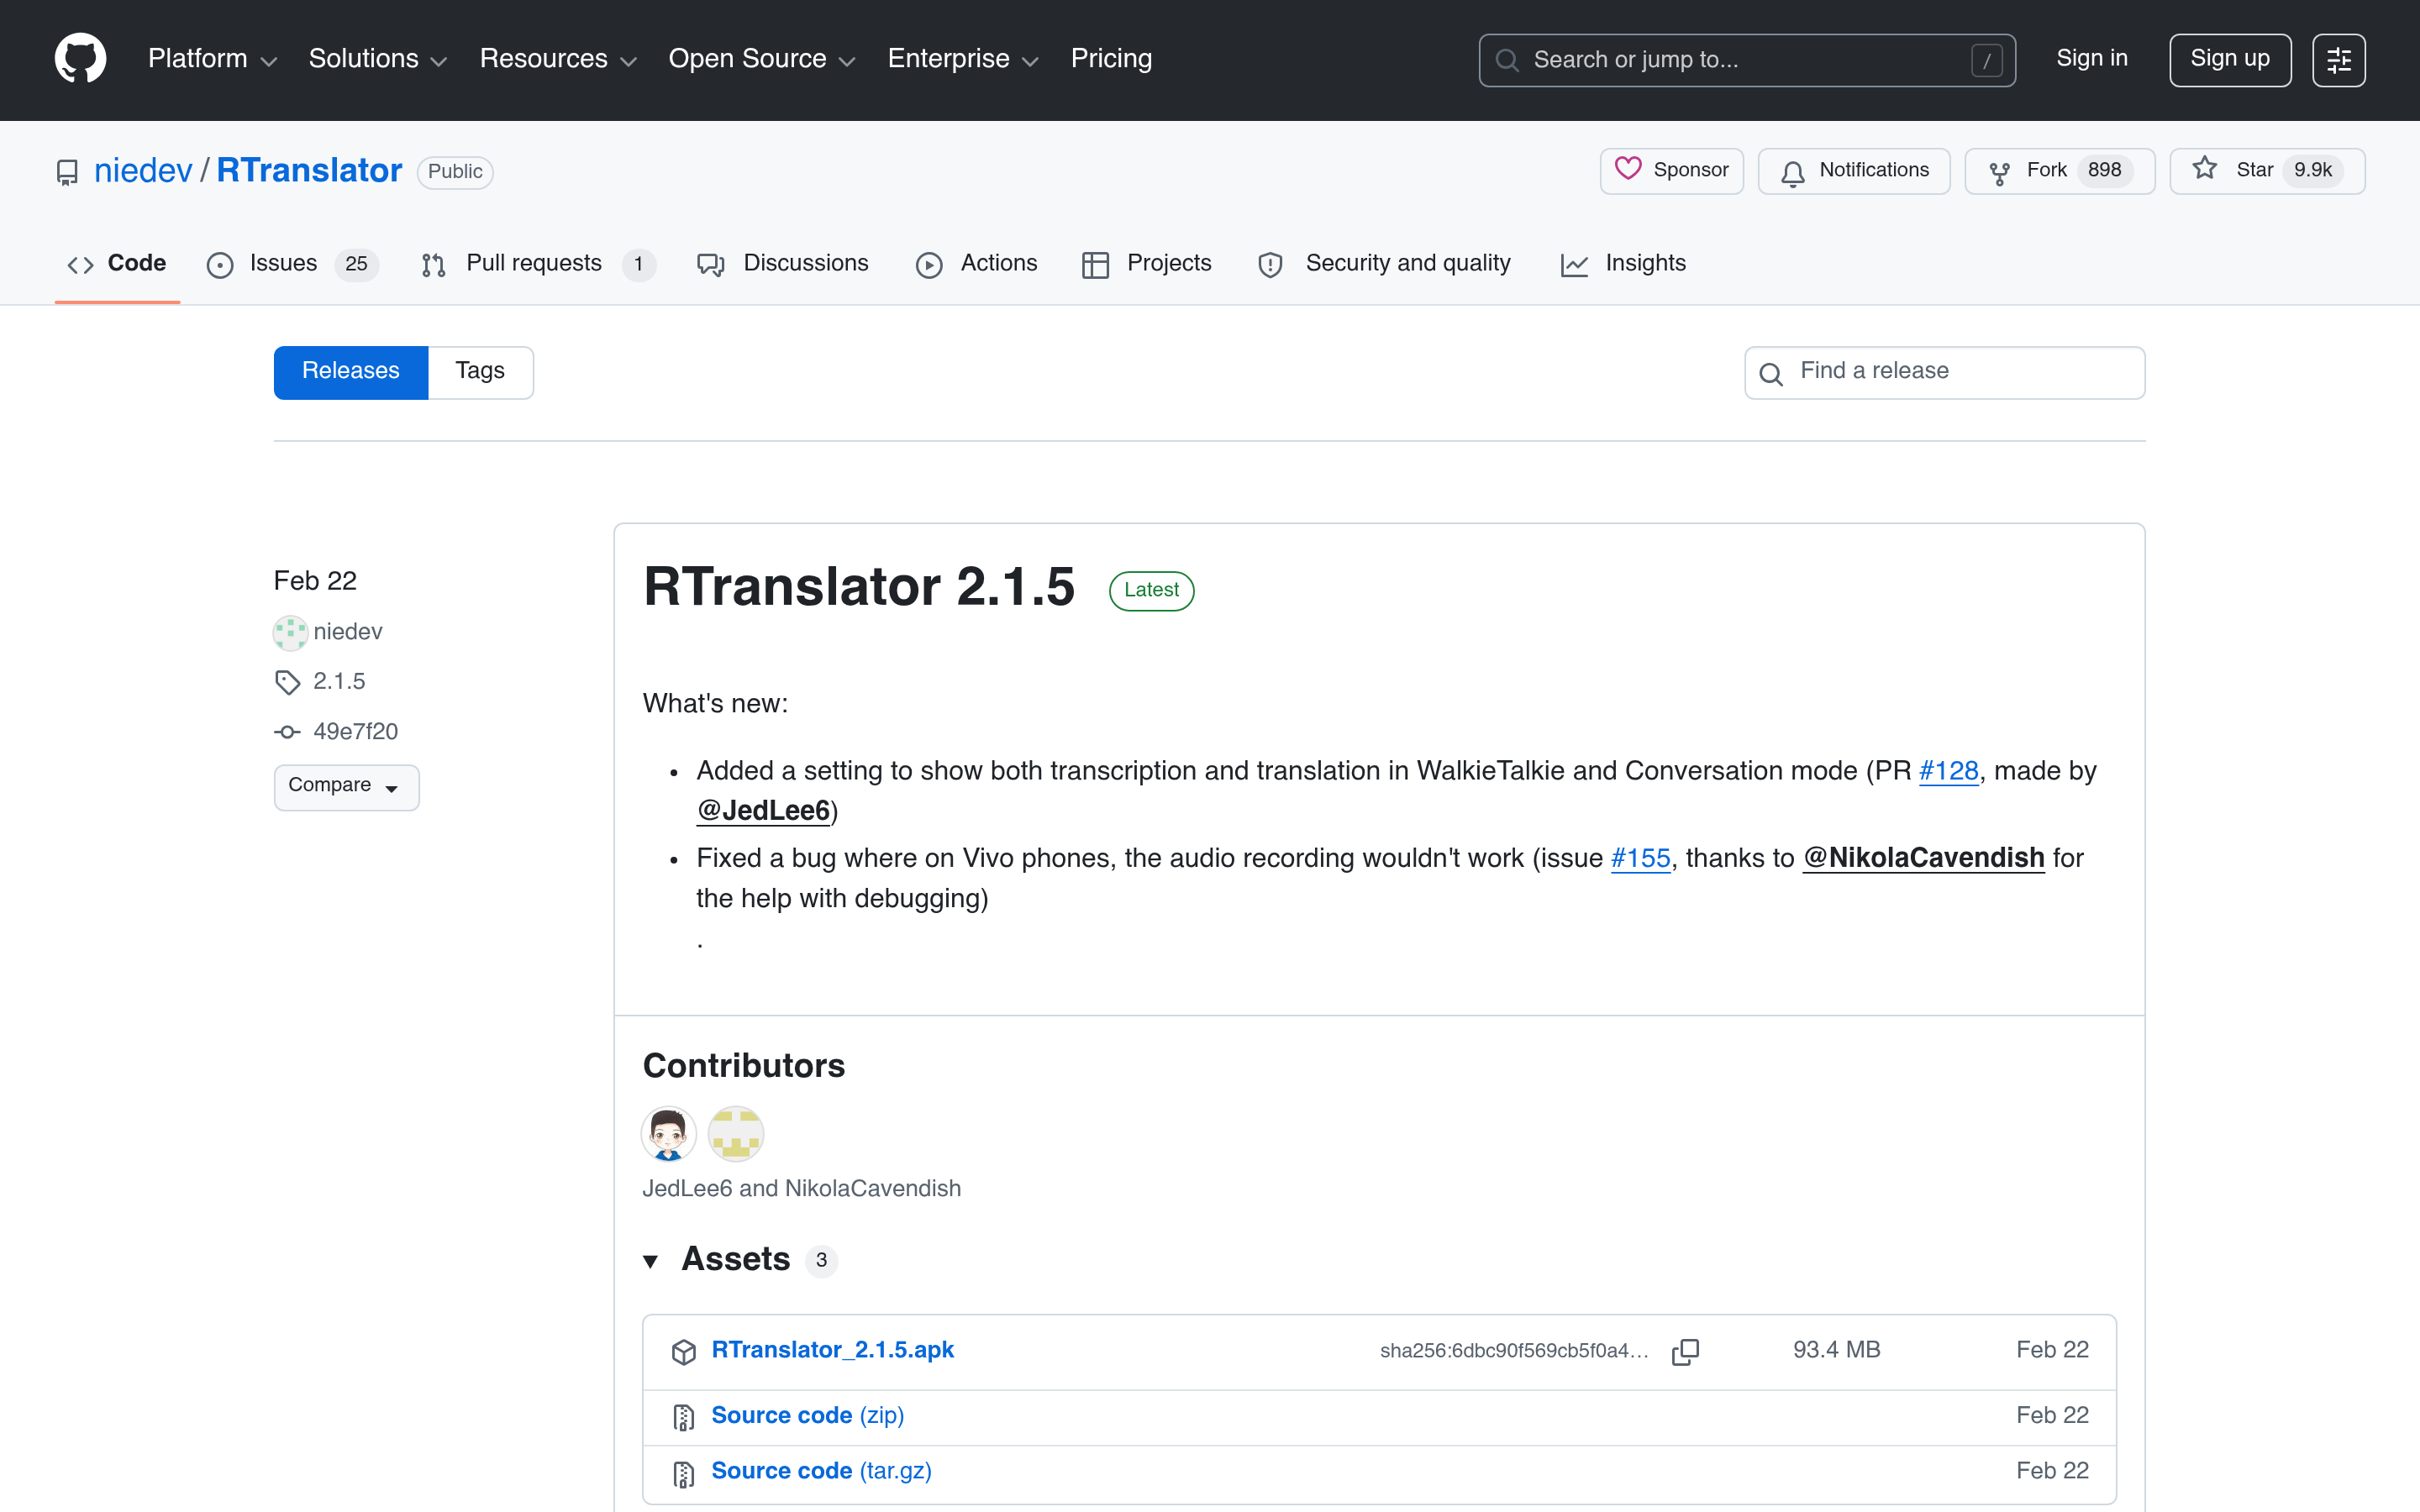Open the Insights tab
Screen dimensions: 2420x1512
click(1623, 264)
